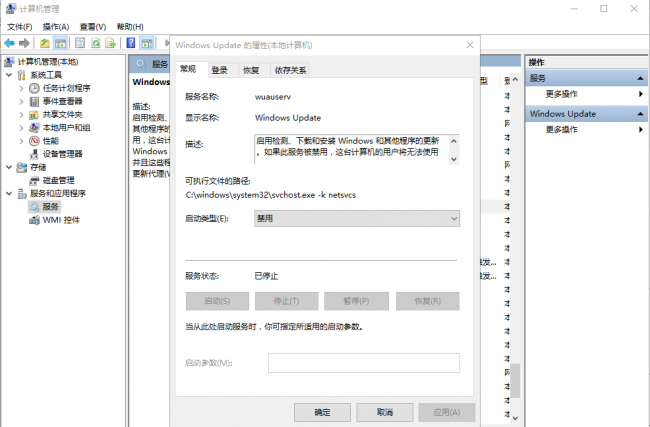
Task: Collapse the 服务 section in 操作 pane
Action: 640,78
